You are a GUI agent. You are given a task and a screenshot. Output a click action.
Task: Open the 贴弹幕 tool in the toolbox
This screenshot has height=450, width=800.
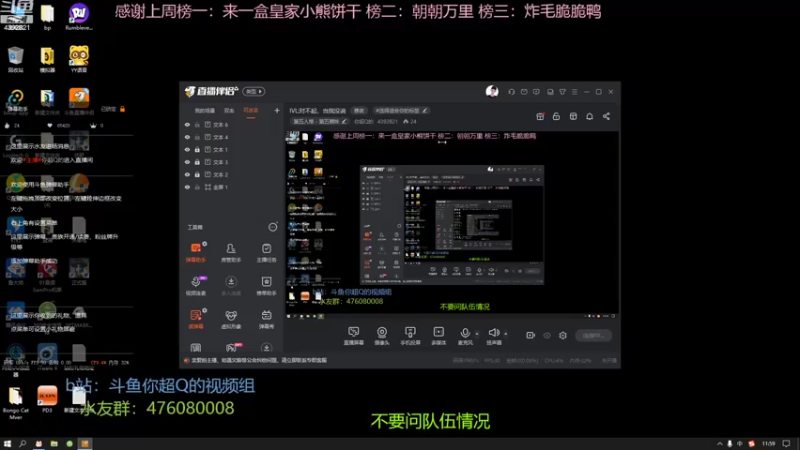click(195, 319)
